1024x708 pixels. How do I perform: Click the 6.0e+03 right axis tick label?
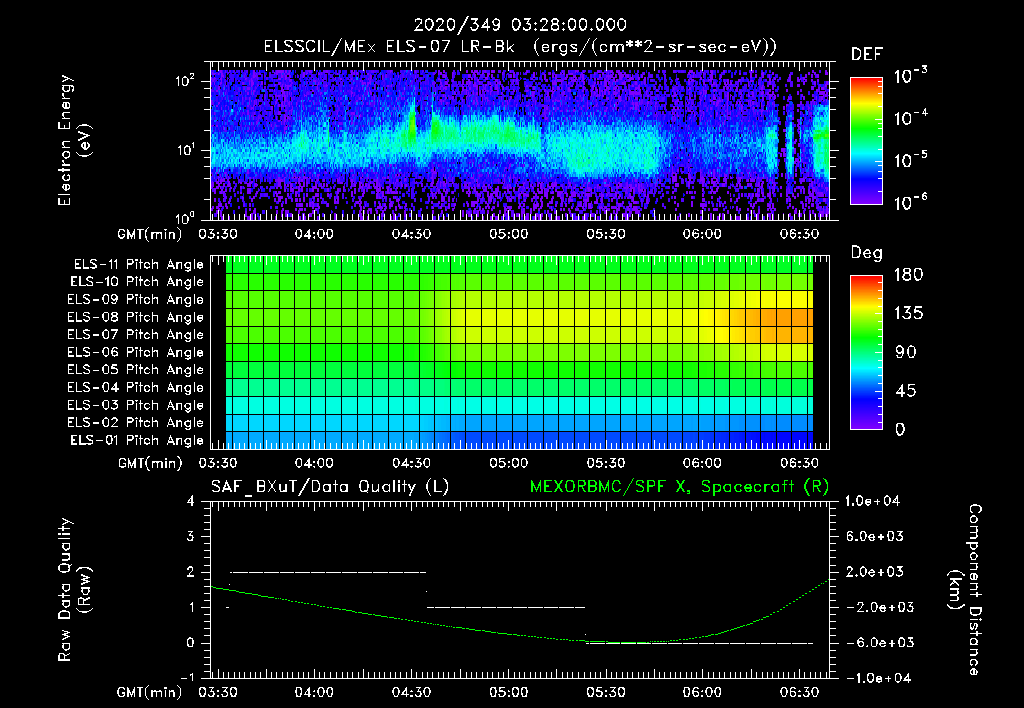tap(874, 536)
